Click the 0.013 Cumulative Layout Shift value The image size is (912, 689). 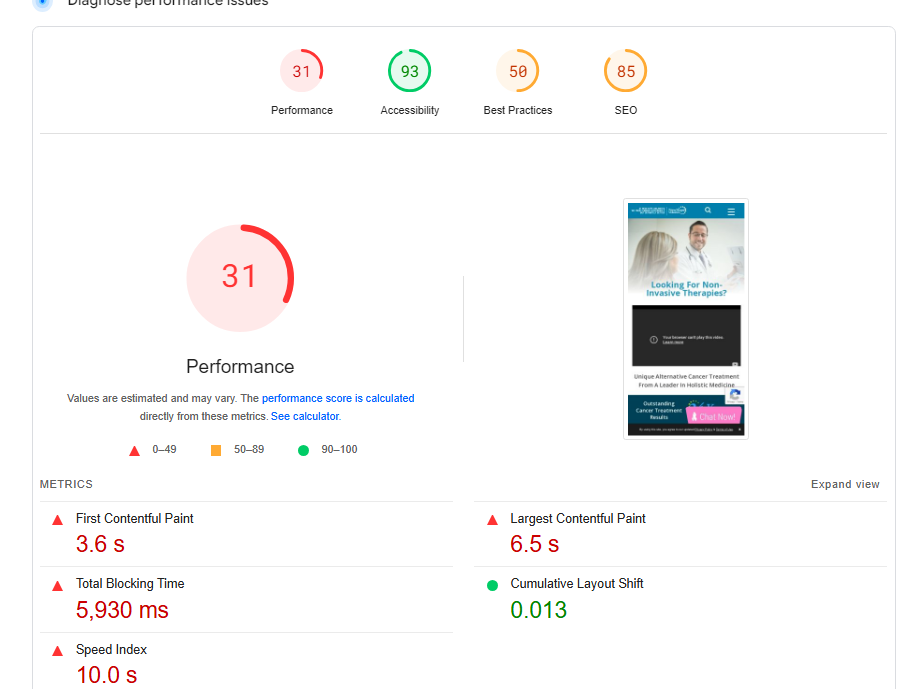(x=539, y=610)
